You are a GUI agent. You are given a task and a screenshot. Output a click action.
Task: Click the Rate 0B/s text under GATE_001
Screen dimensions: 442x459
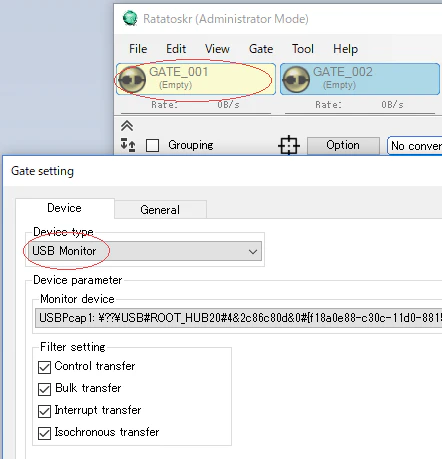pyautogui.click(x=195, y=105)
